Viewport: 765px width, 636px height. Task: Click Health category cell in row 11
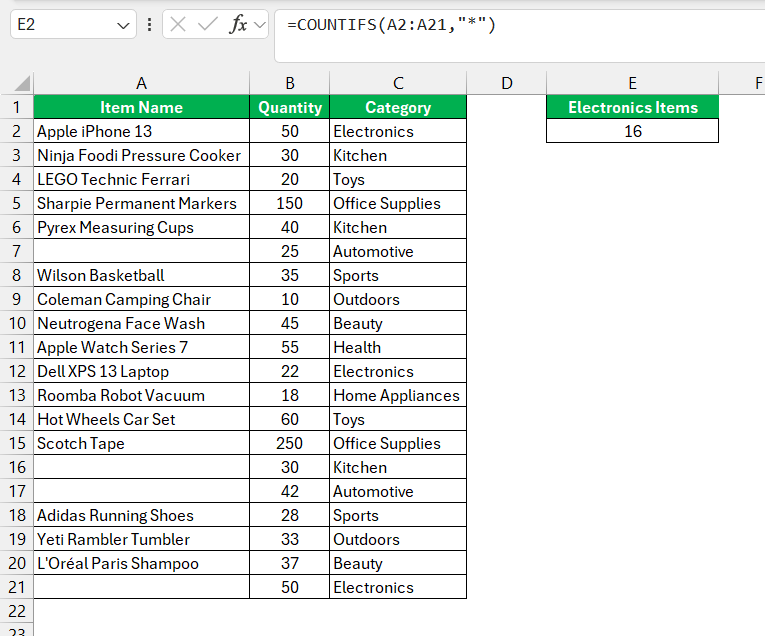398,347
